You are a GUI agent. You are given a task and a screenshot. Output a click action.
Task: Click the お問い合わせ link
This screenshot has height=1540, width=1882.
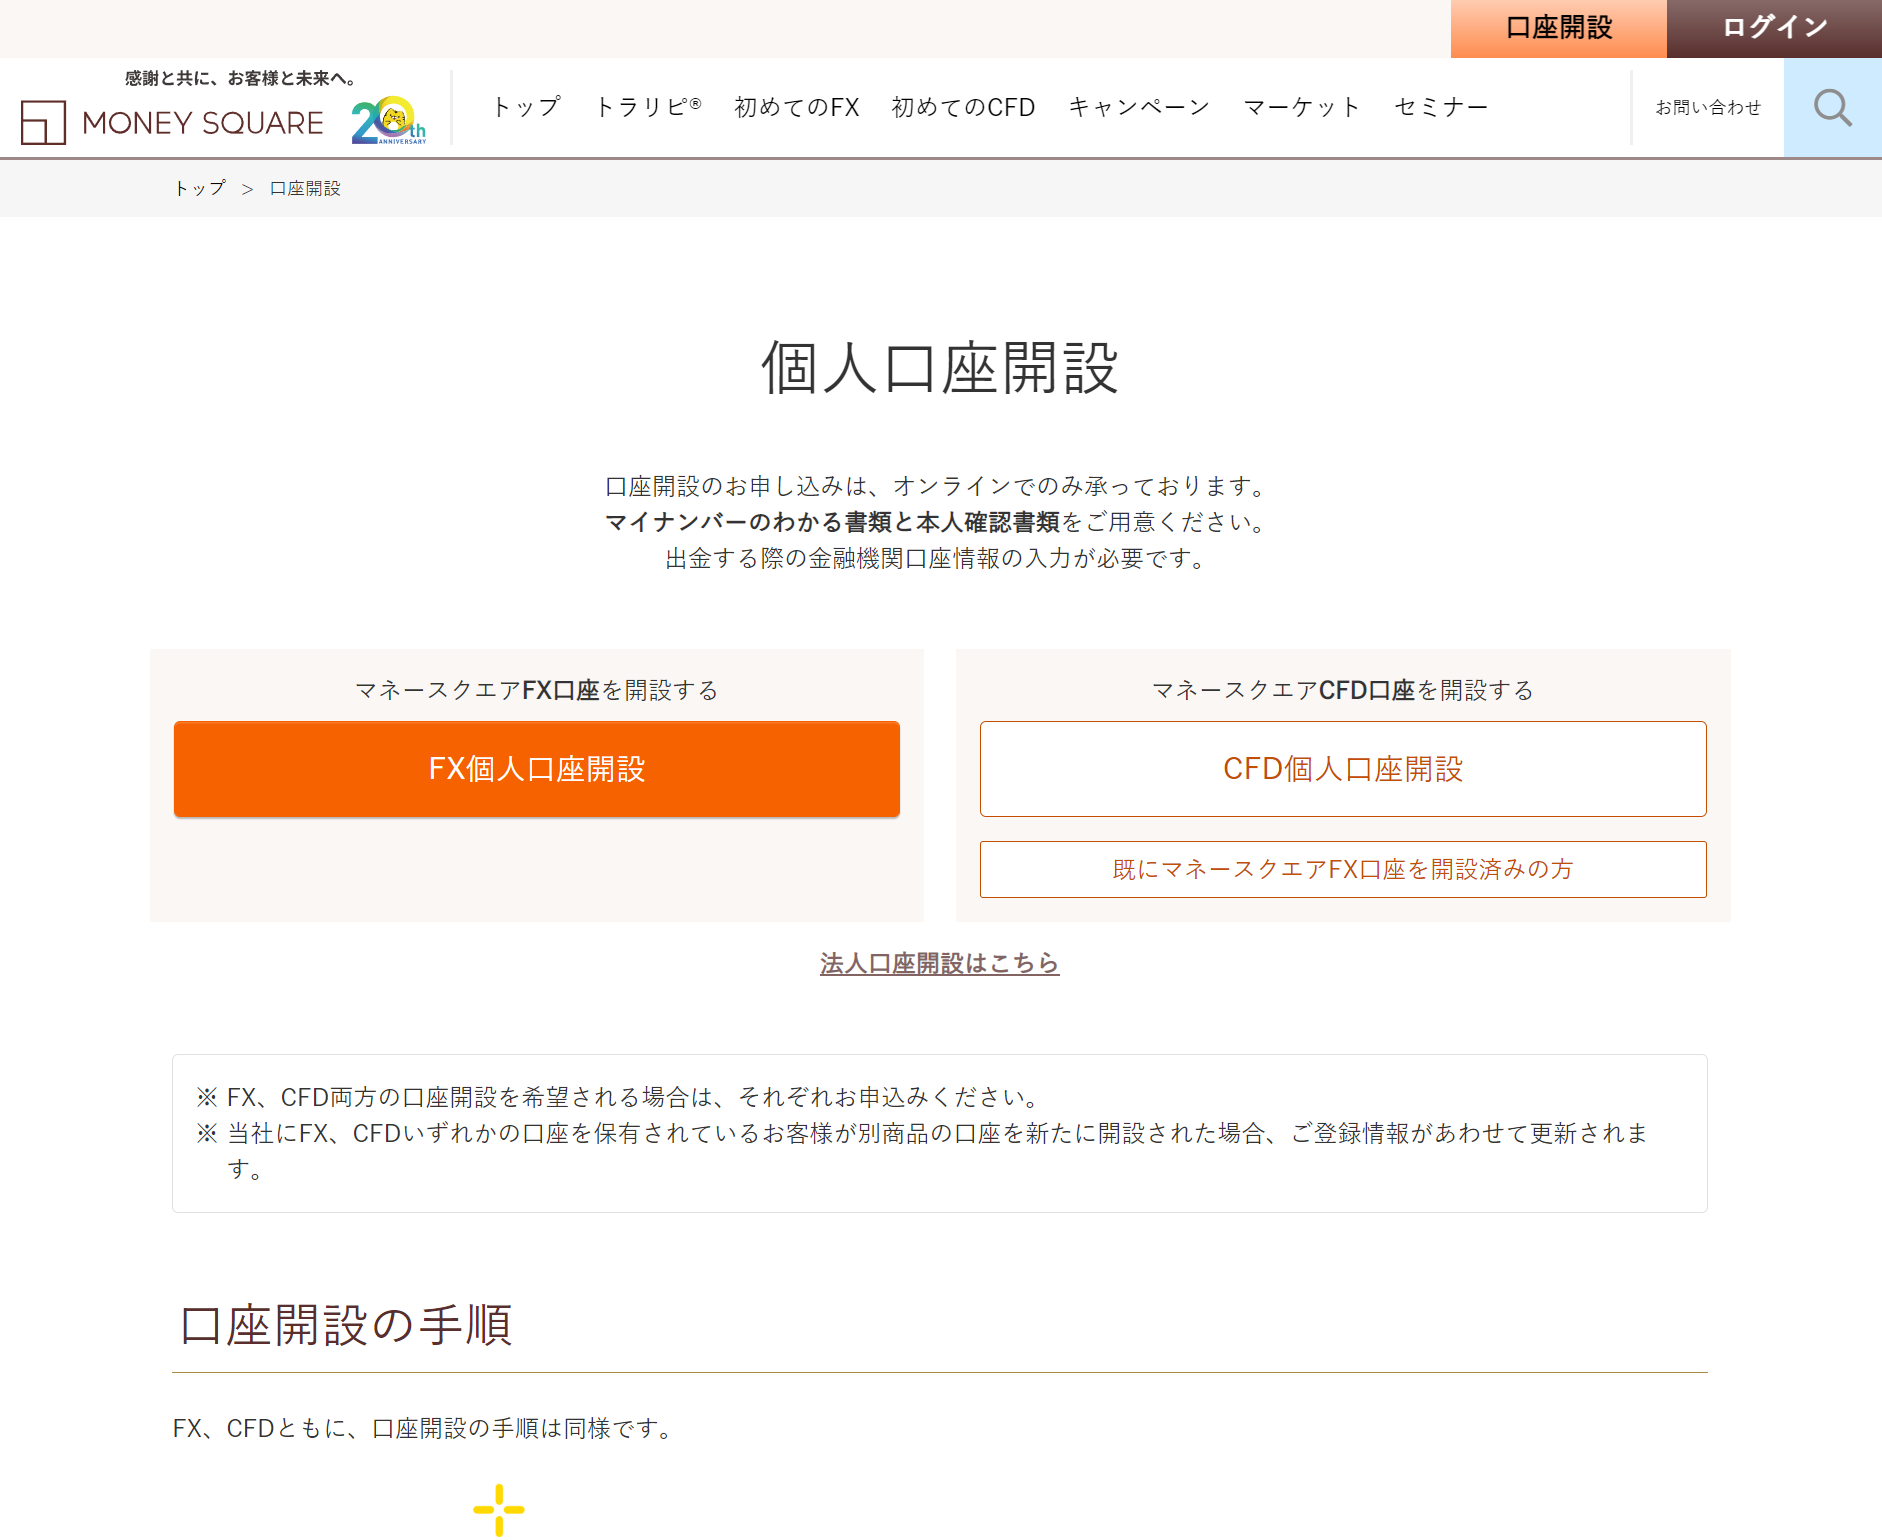click(1708, 107)
